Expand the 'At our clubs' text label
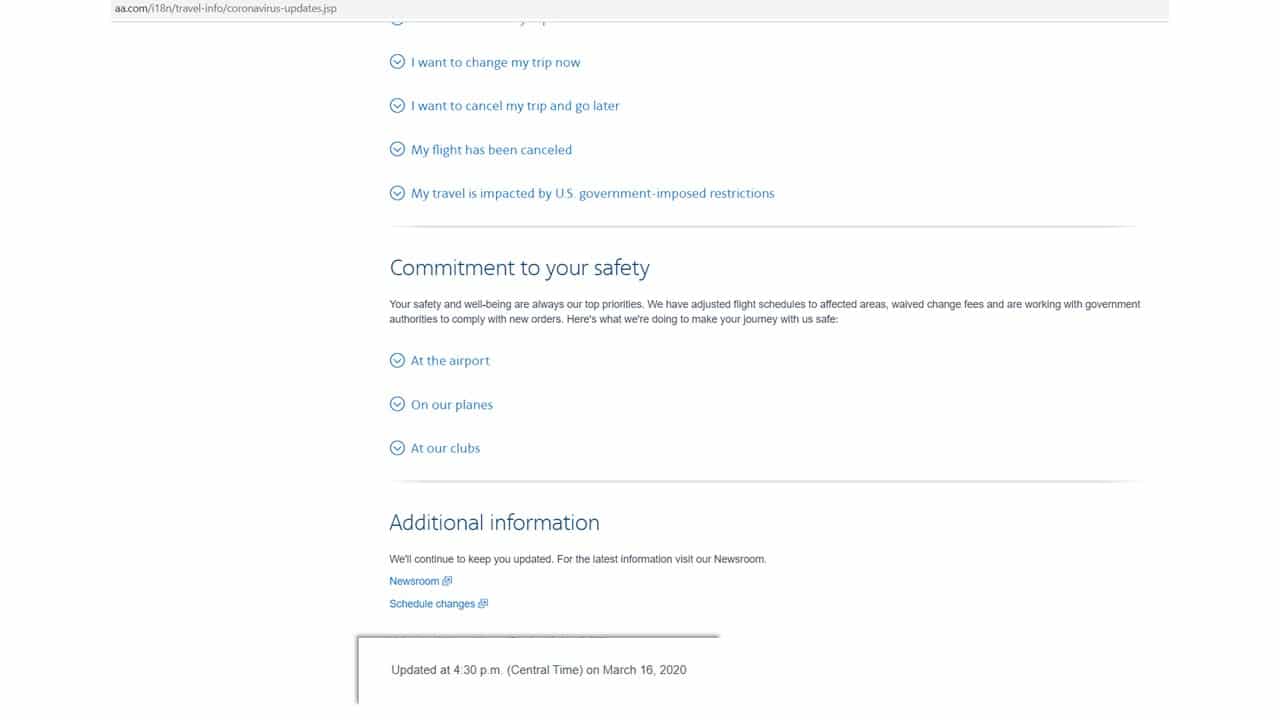The width and height of the screenshot is (1280, 720). (445, 449)
